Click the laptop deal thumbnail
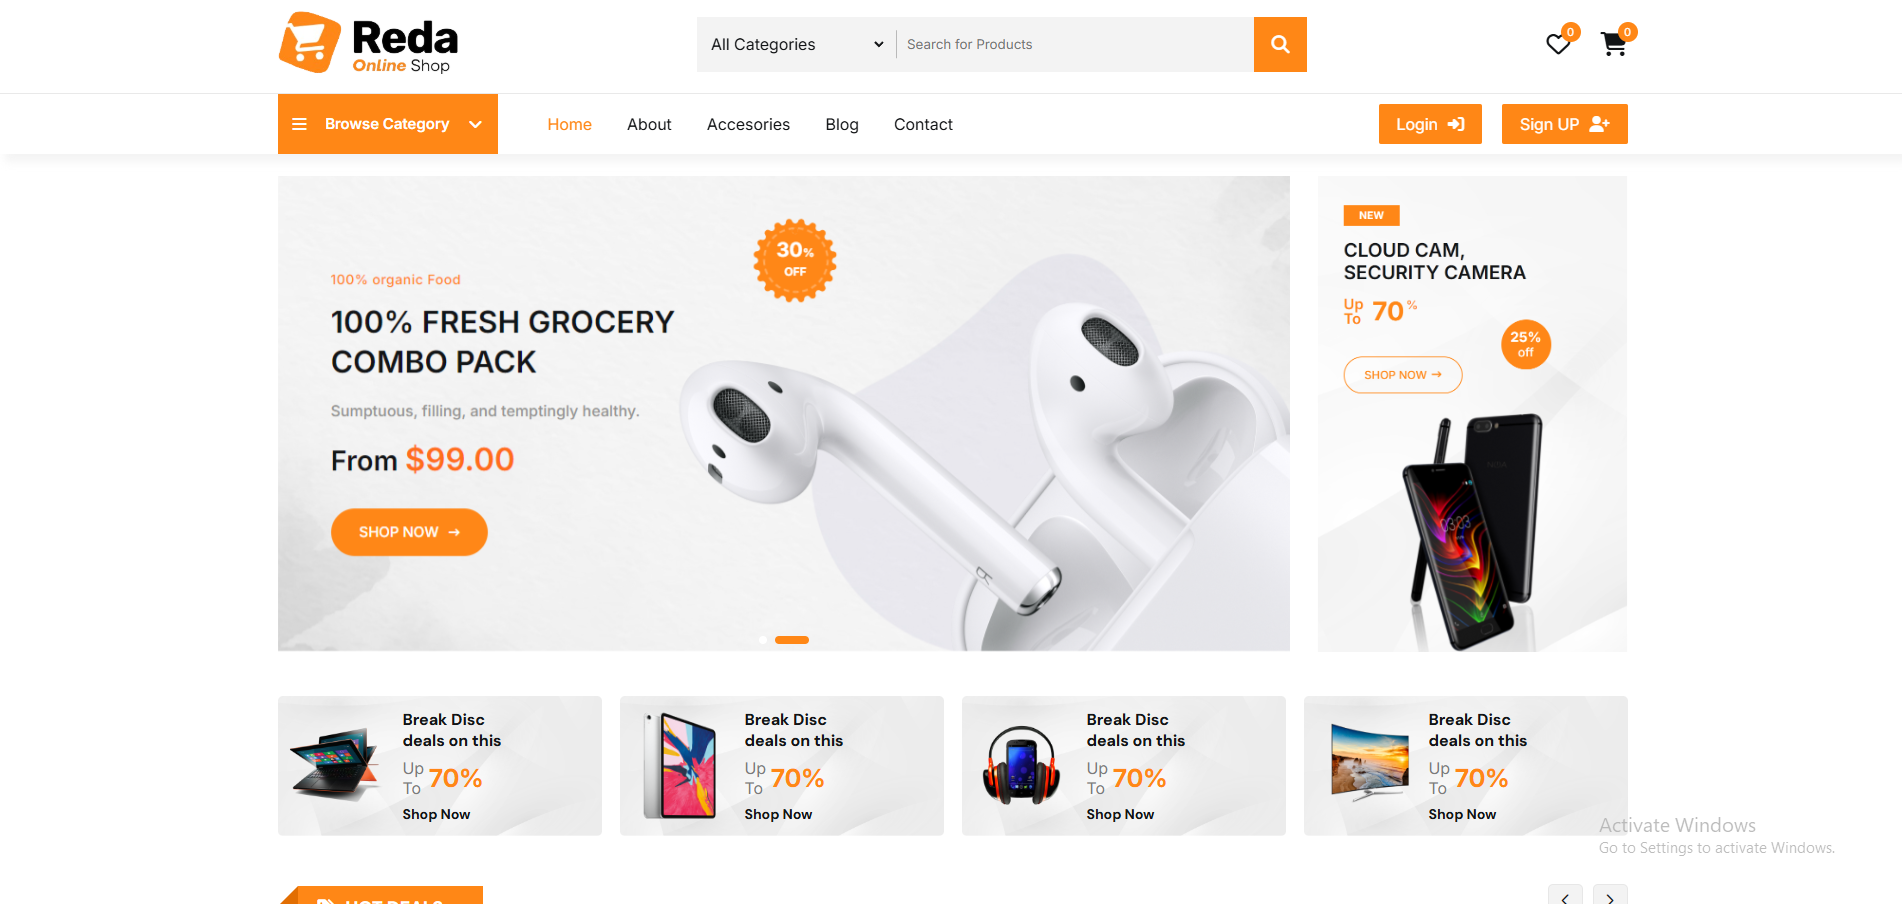The width and height of the screenshot is (1902, 904). pos(336,765)
